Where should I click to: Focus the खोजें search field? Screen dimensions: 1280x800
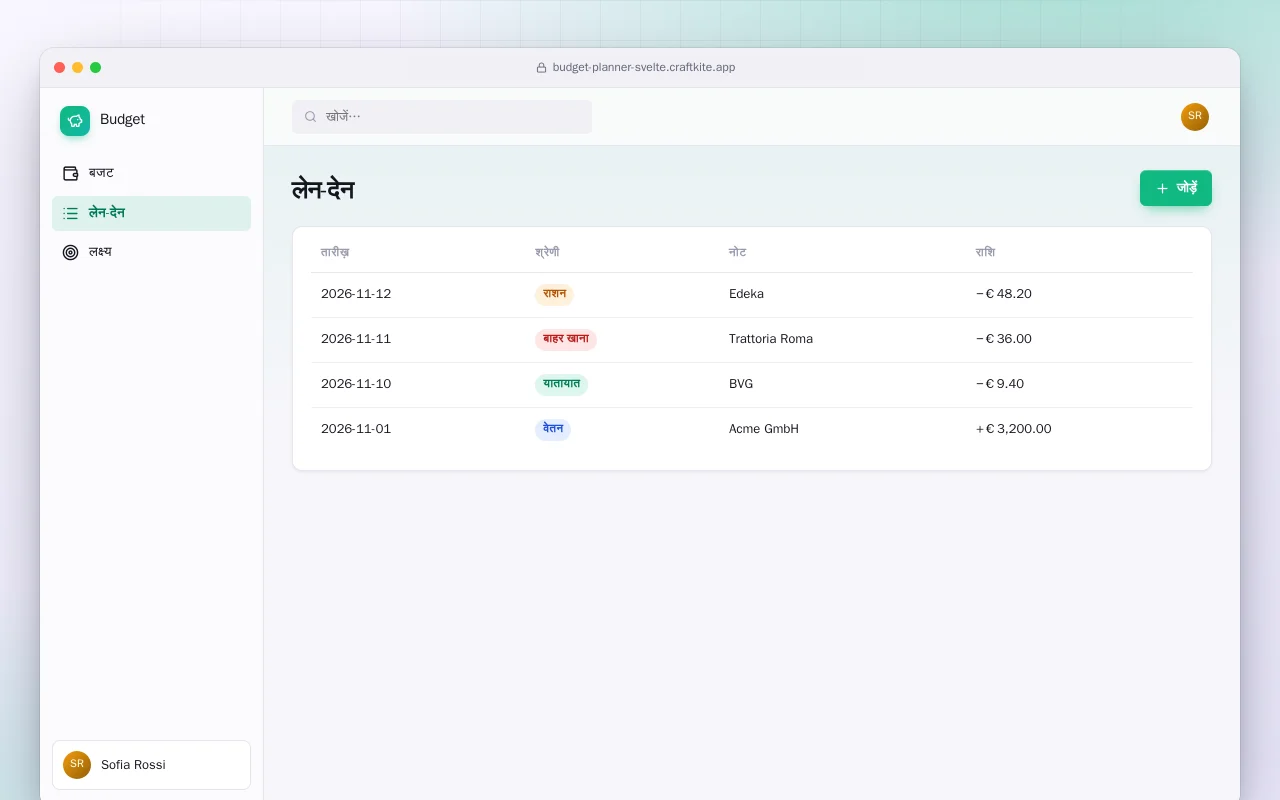[442, 117]
